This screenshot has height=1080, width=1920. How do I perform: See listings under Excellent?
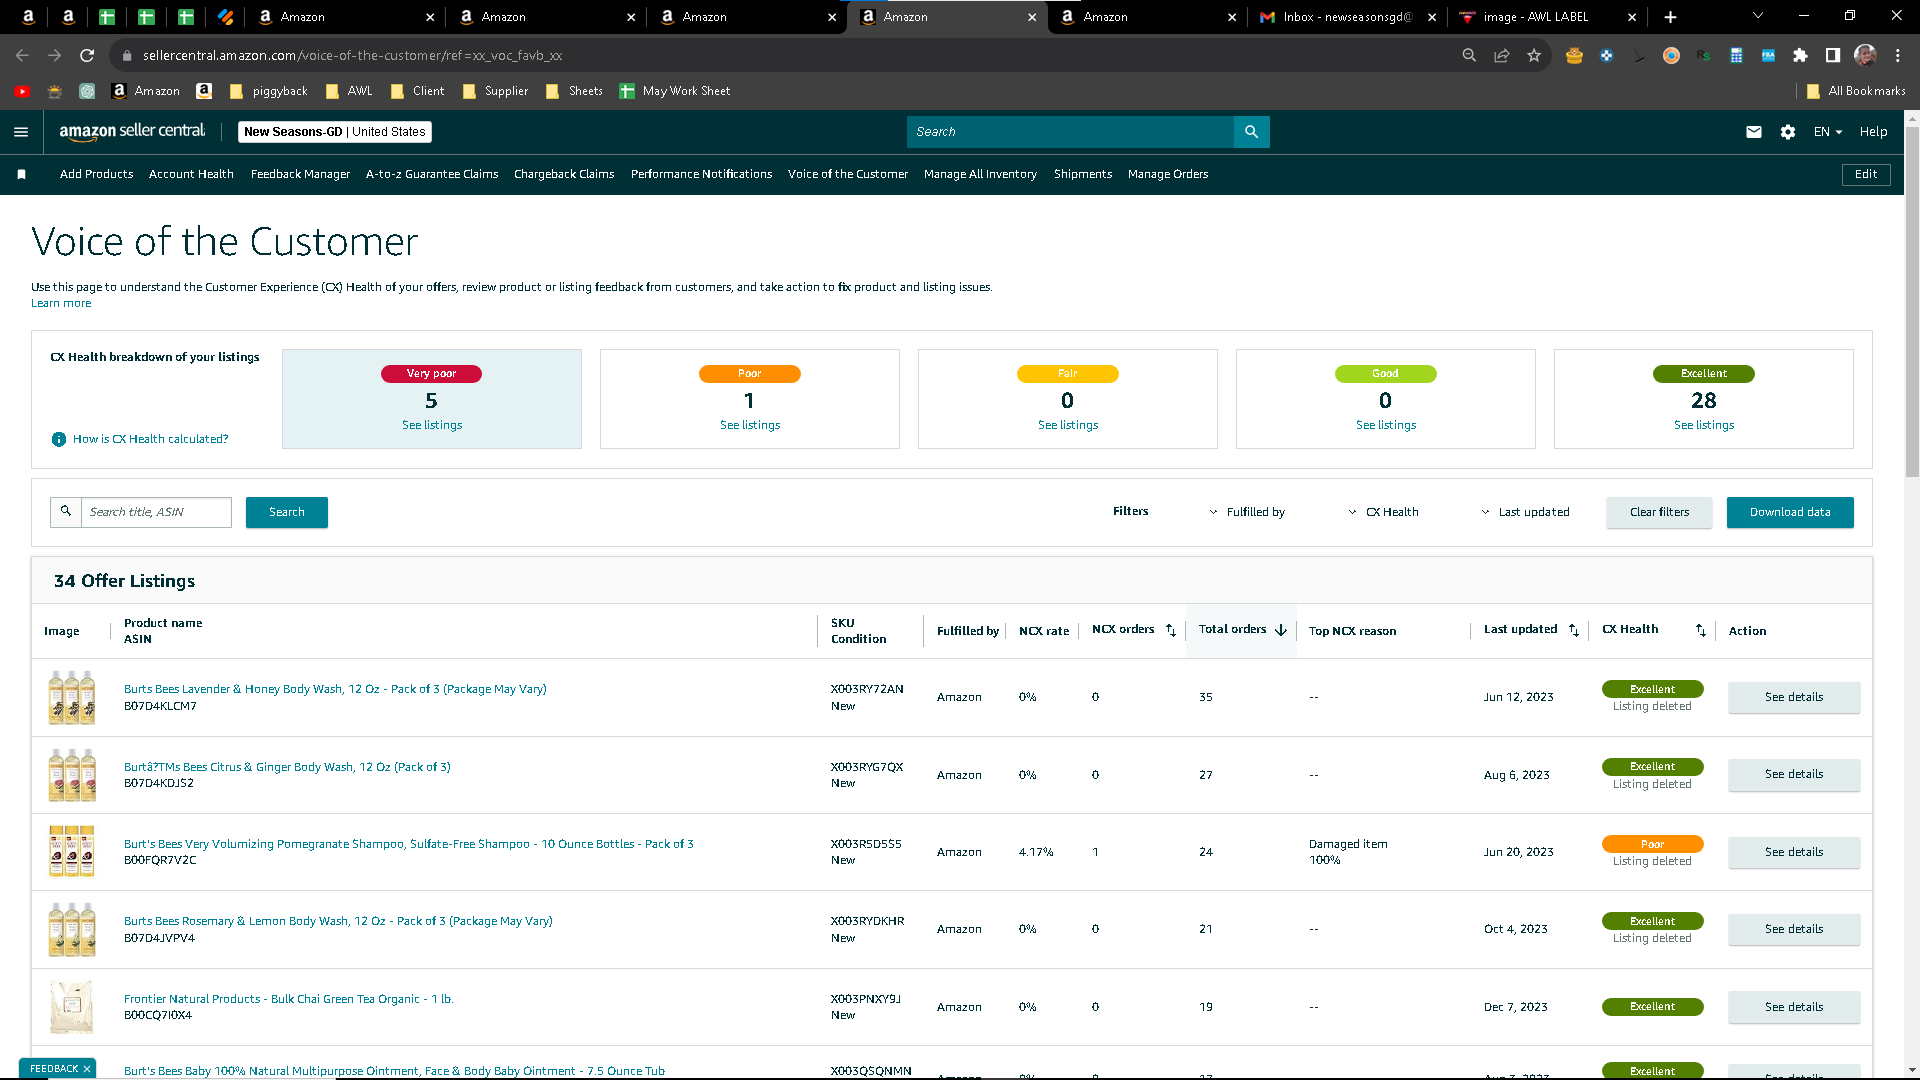coord(1704,426)
